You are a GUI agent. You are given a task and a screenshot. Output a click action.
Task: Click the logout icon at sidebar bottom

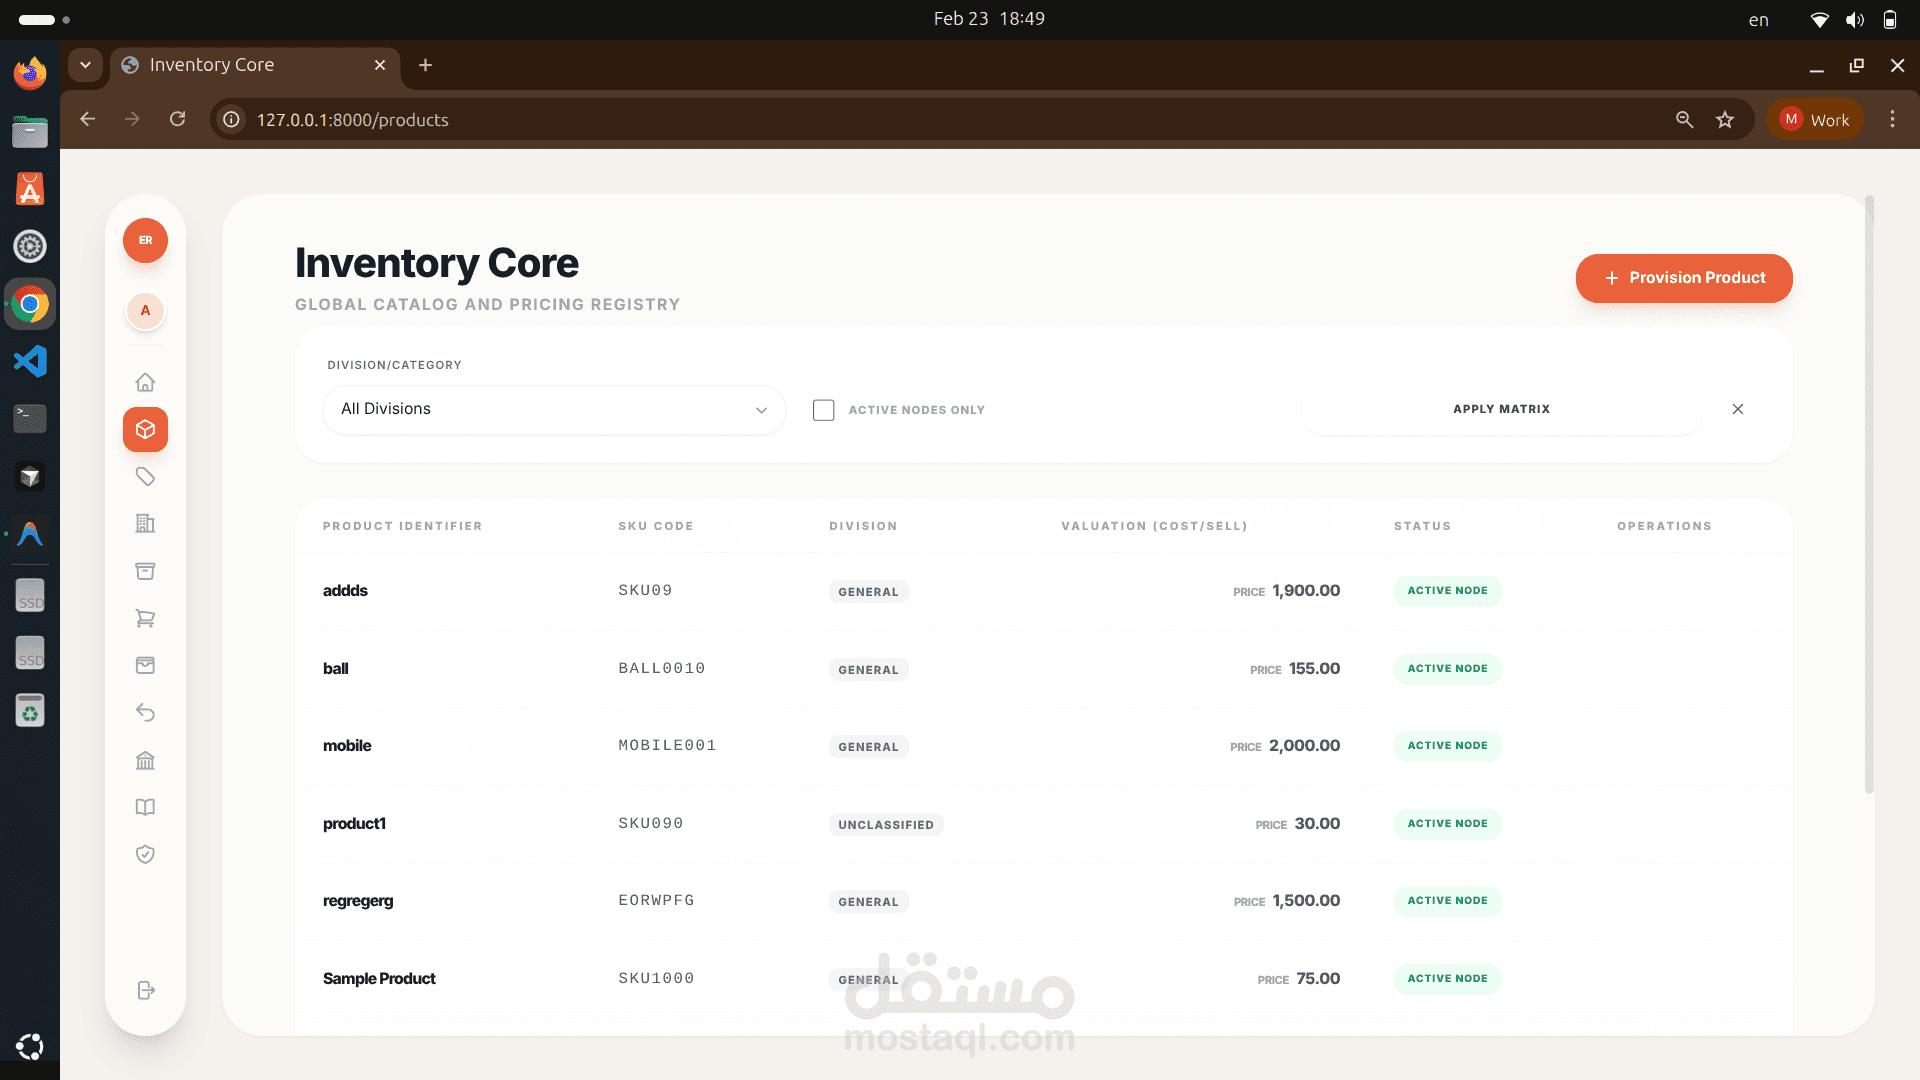coord(145,990)
